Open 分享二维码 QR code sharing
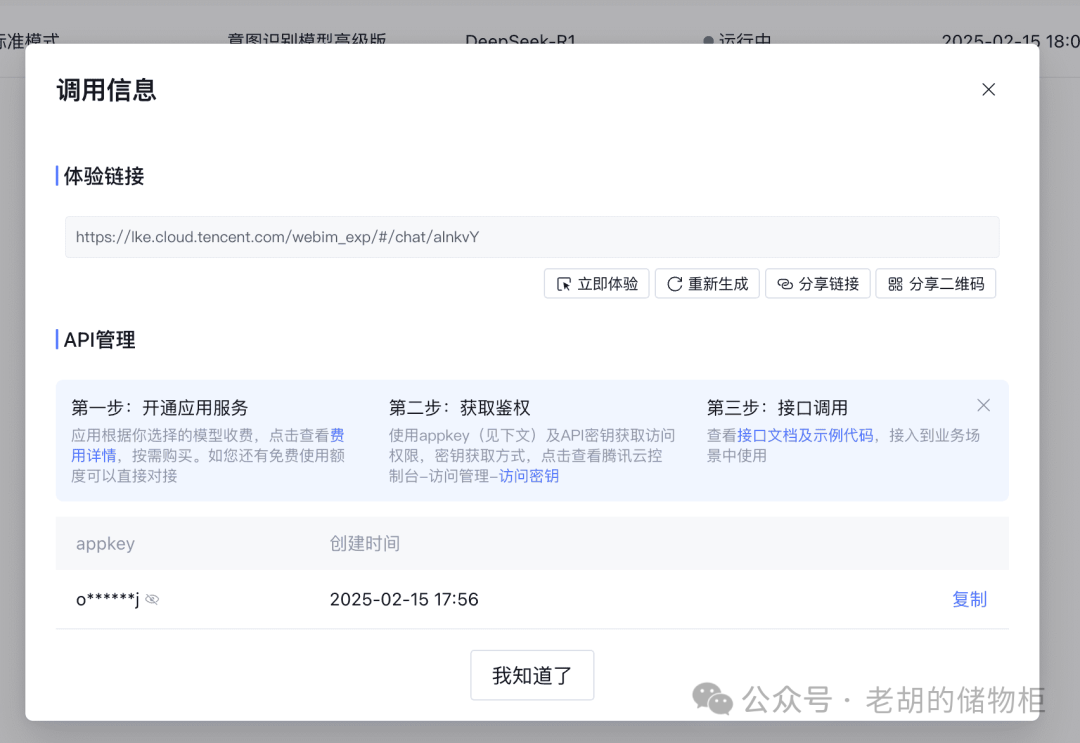The height and width of the screenshot is (743, 1080). (x=935, y=284)
